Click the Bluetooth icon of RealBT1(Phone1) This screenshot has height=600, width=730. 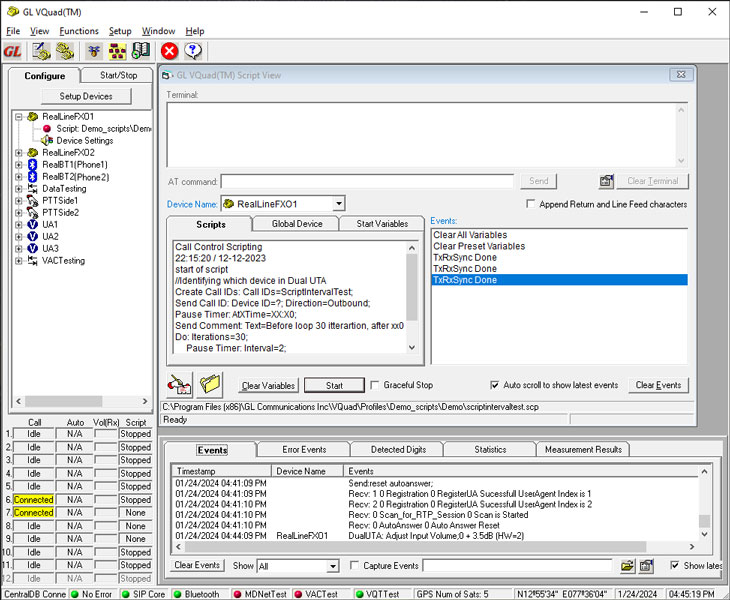tap(33, 164)
